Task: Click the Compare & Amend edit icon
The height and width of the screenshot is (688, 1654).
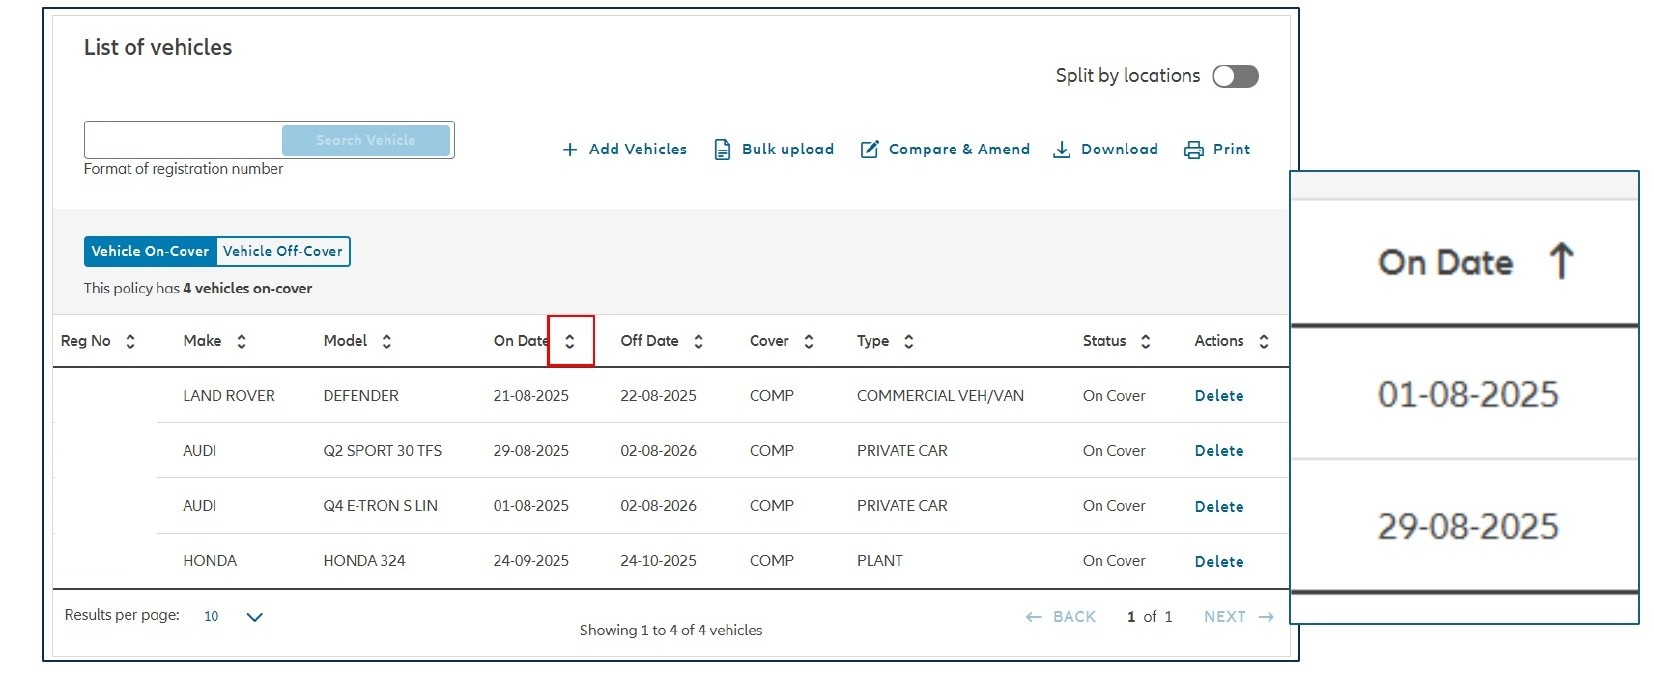Action: coord(870,150)
